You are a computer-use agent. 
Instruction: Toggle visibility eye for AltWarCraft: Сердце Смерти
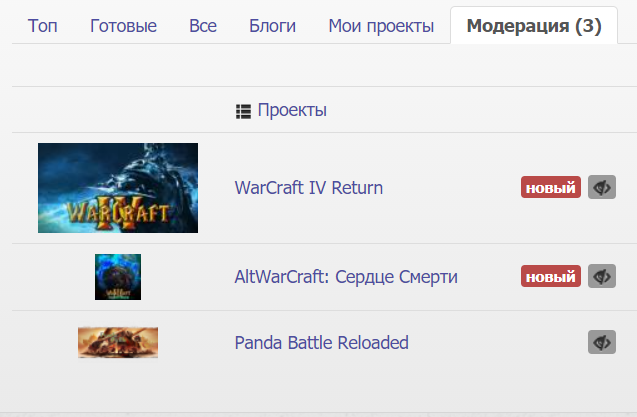tap(602, 276)
